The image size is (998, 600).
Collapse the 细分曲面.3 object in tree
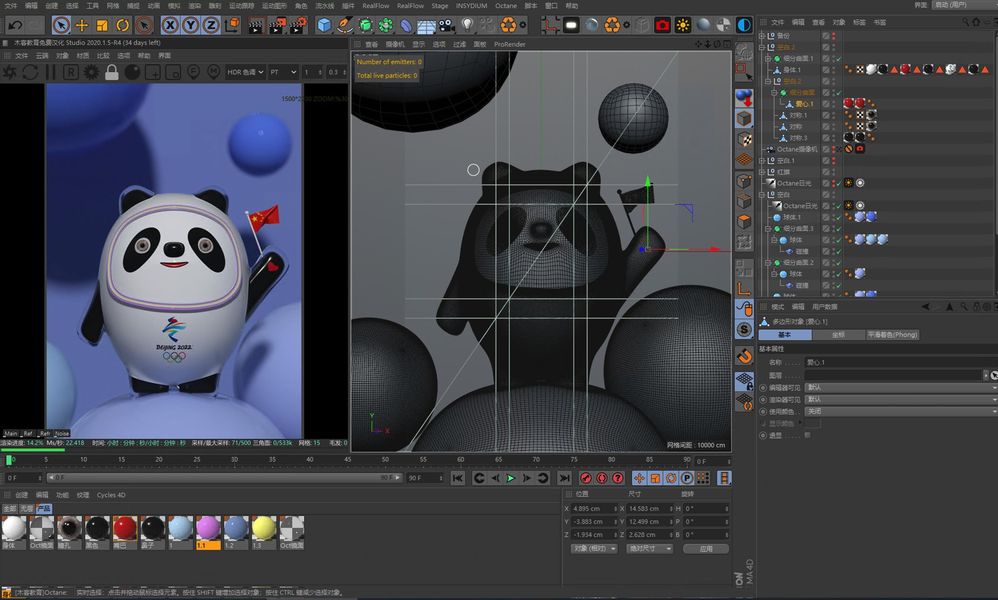click(768, 228)
